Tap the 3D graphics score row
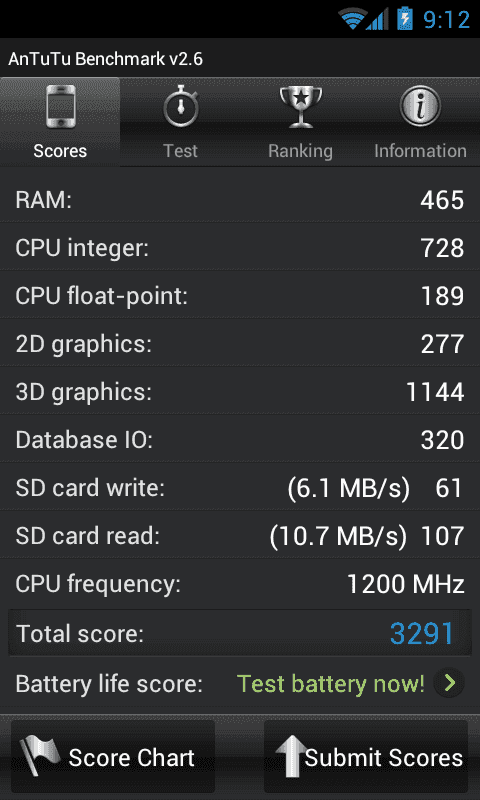Screen dimensions: 480x800 [240, 392]
